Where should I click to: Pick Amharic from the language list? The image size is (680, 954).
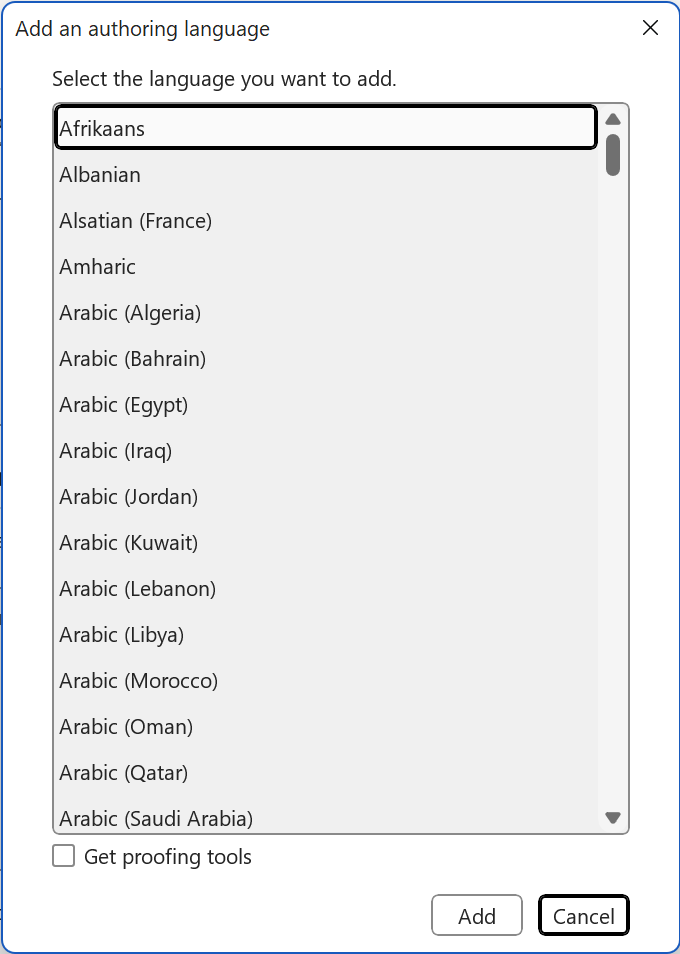point(326,266)
